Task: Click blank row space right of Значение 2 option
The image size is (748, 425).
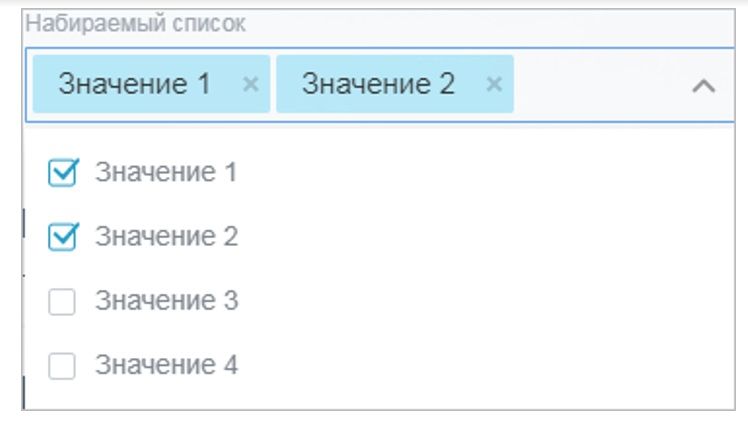Action: [x=484, y=237]
